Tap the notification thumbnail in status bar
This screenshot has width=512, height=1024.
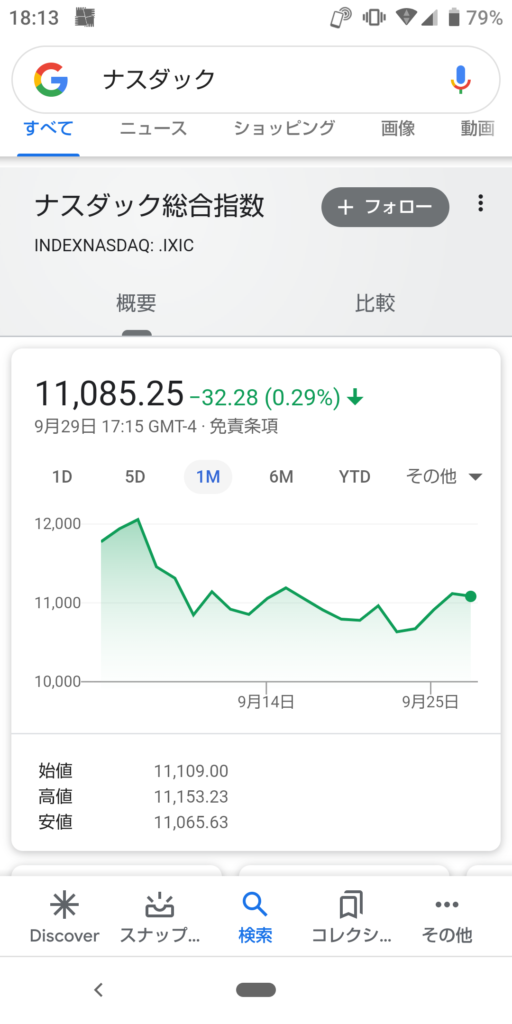click(84, 18)
